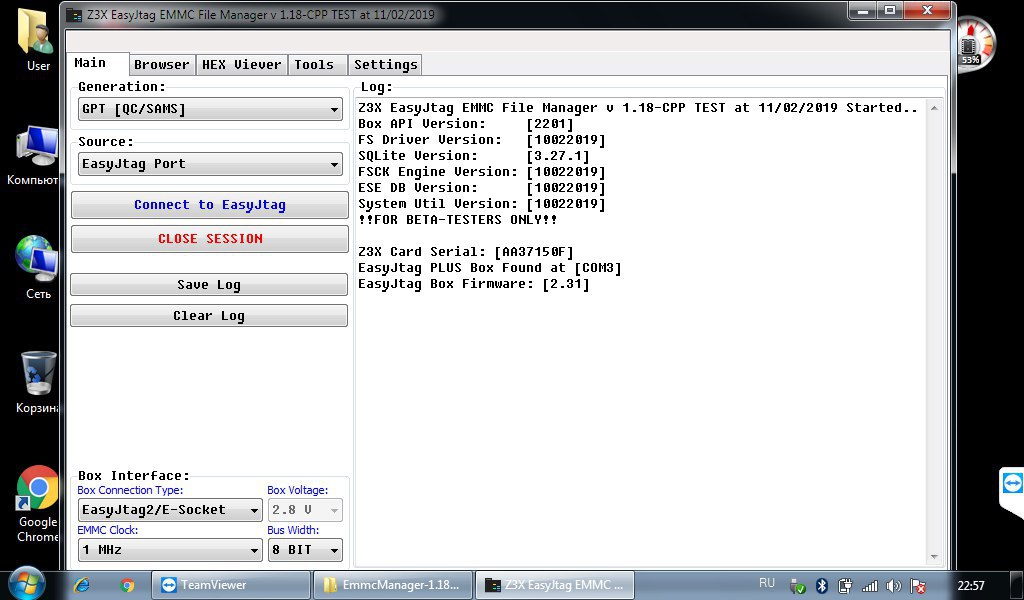Expand the EMMC Clock 1 MHz dropdown

tap(170, 550)
